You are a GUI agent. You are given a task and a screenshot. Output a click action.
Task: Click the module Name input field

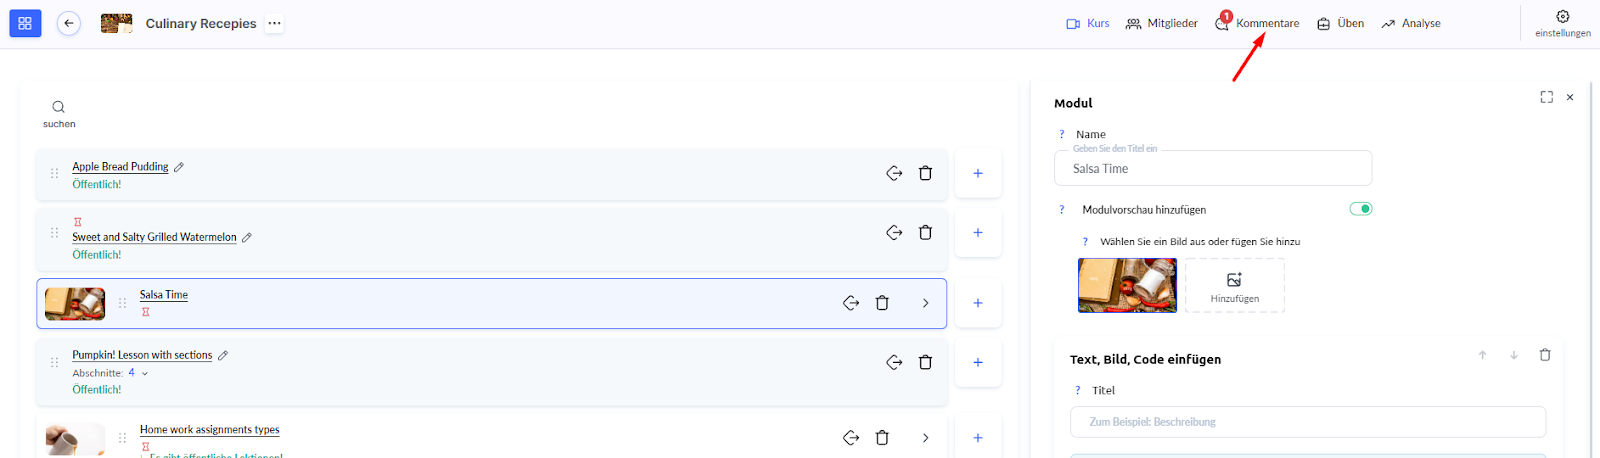(x=1212, y=169)
